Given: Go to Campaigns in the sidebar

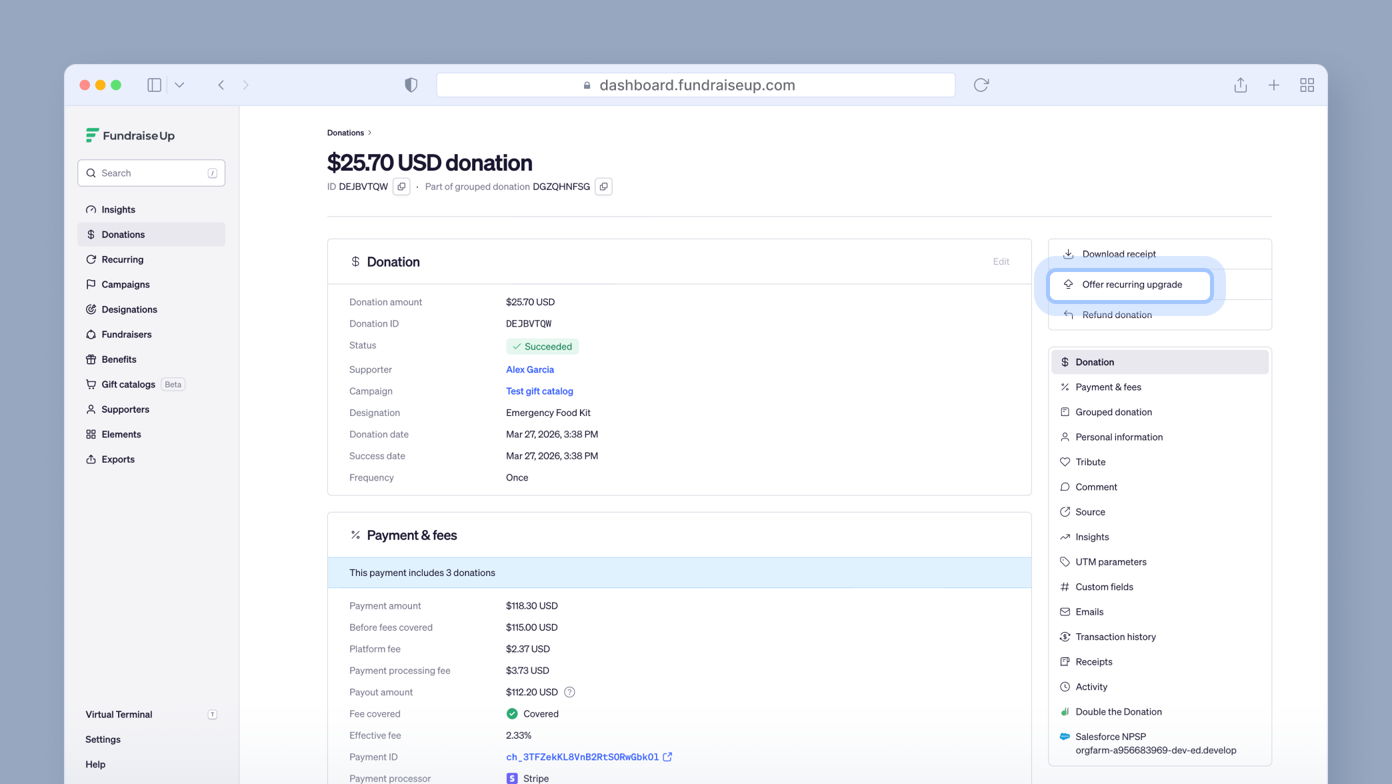Looking at the screenshot, I should point(151,284).
